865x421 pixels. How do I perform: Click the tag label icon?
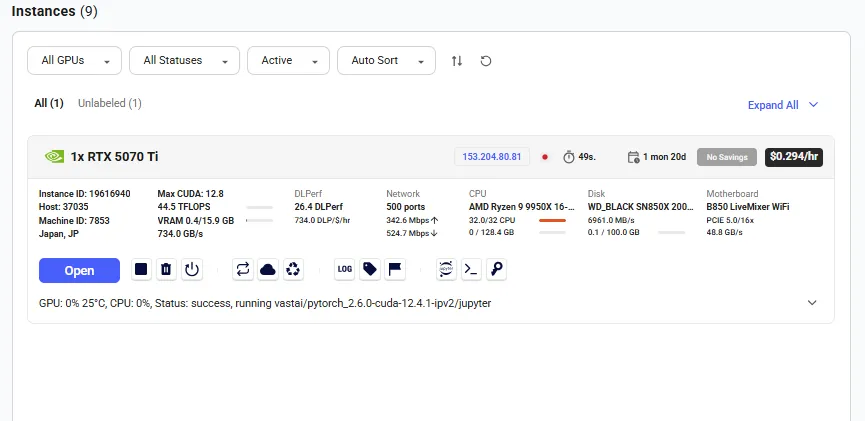pos(370,269)
